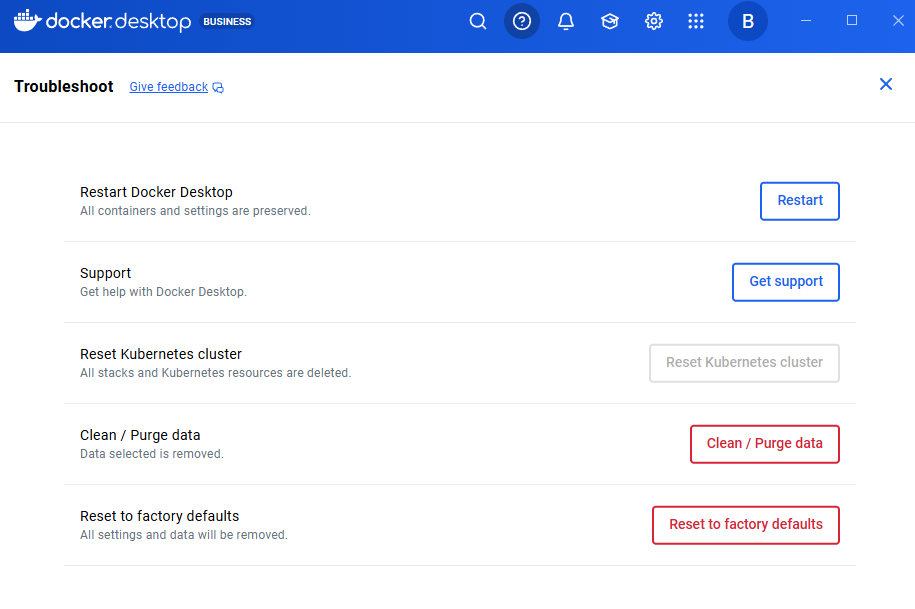Follow the Give feedback link

click(169, 87)
